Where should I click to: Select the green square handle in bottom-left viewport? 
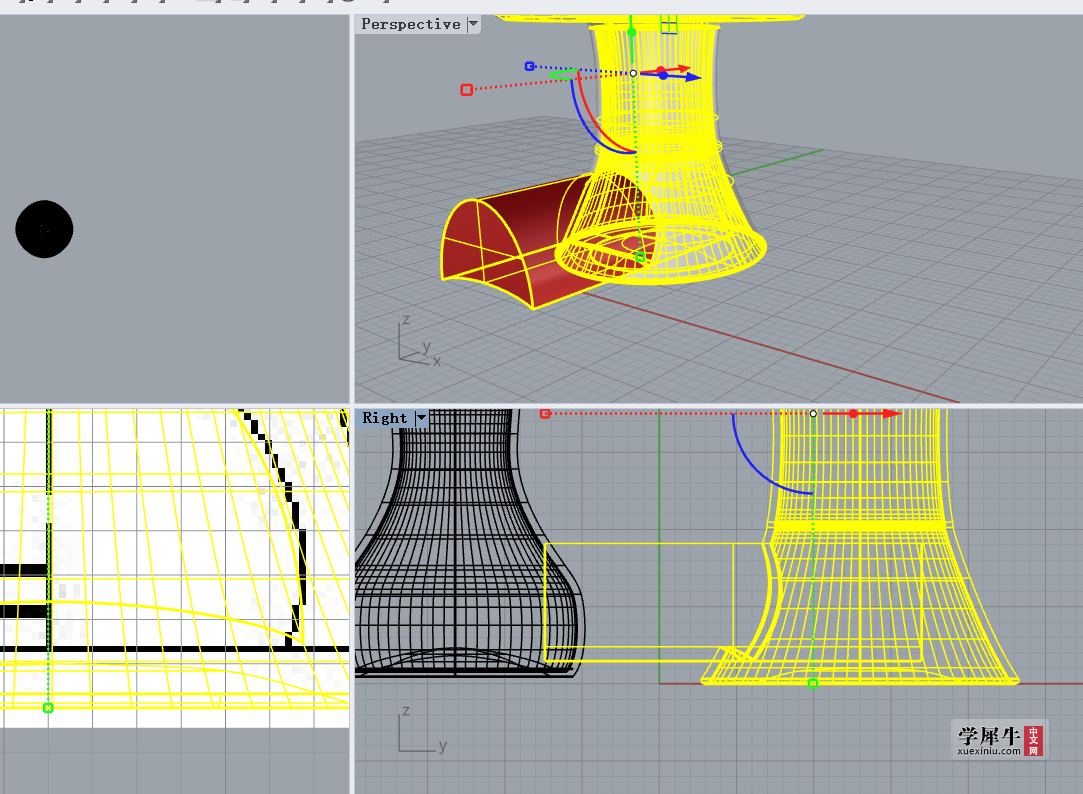(x=48, y=708)
